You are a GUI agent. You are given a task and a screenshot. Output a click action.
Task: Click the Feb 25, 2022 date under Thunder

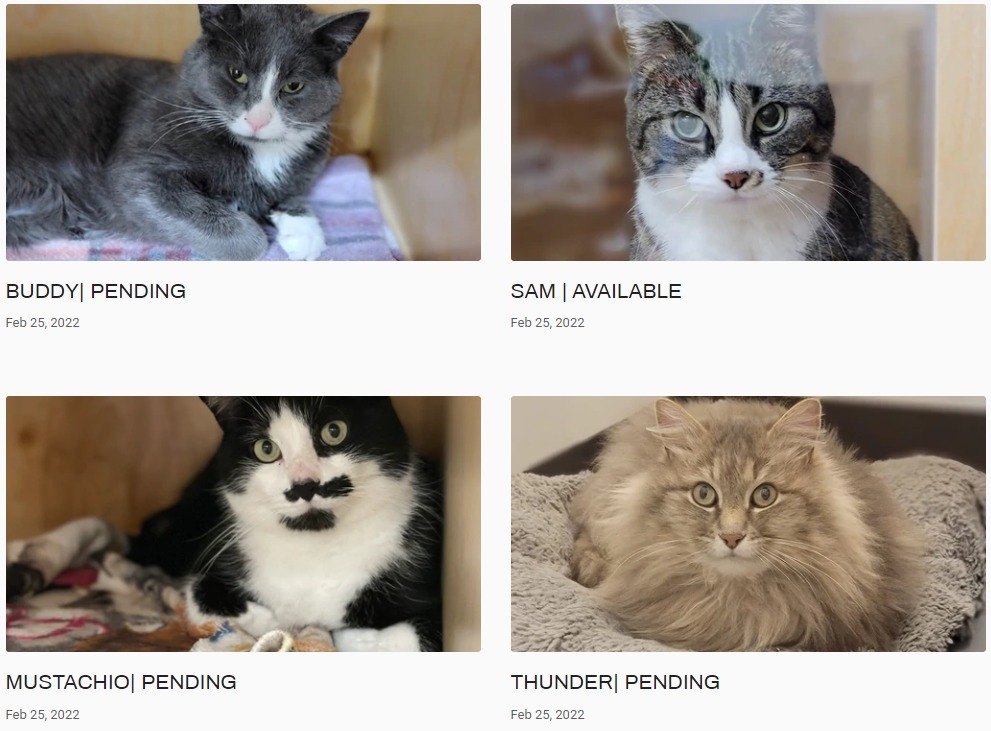tap(547, 715)
